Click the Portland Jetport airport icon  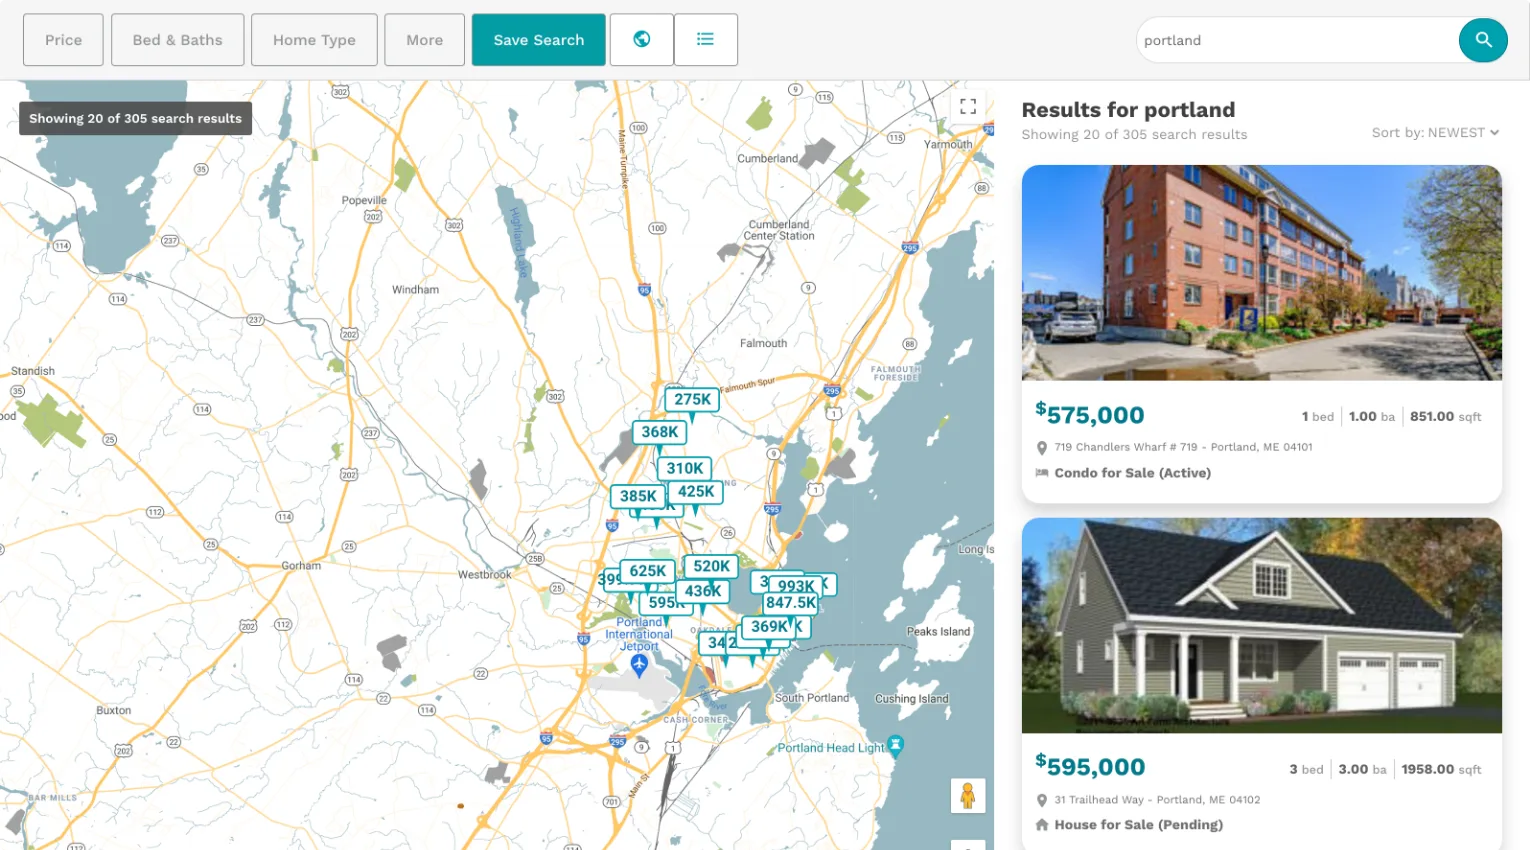coord(640,664)
